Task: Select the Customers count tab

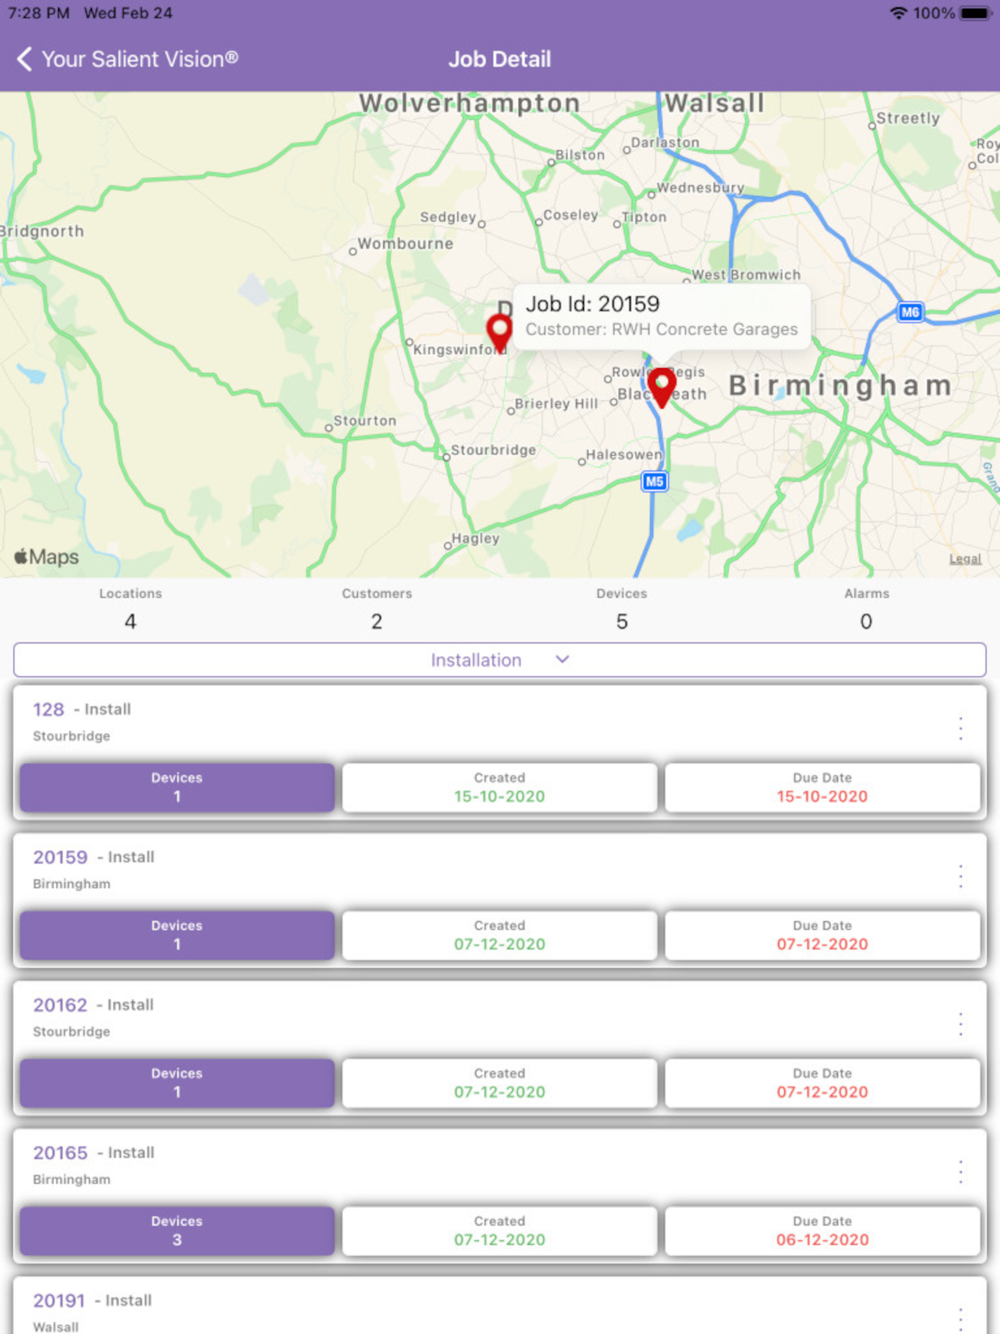Action: (x=377, y=609)
